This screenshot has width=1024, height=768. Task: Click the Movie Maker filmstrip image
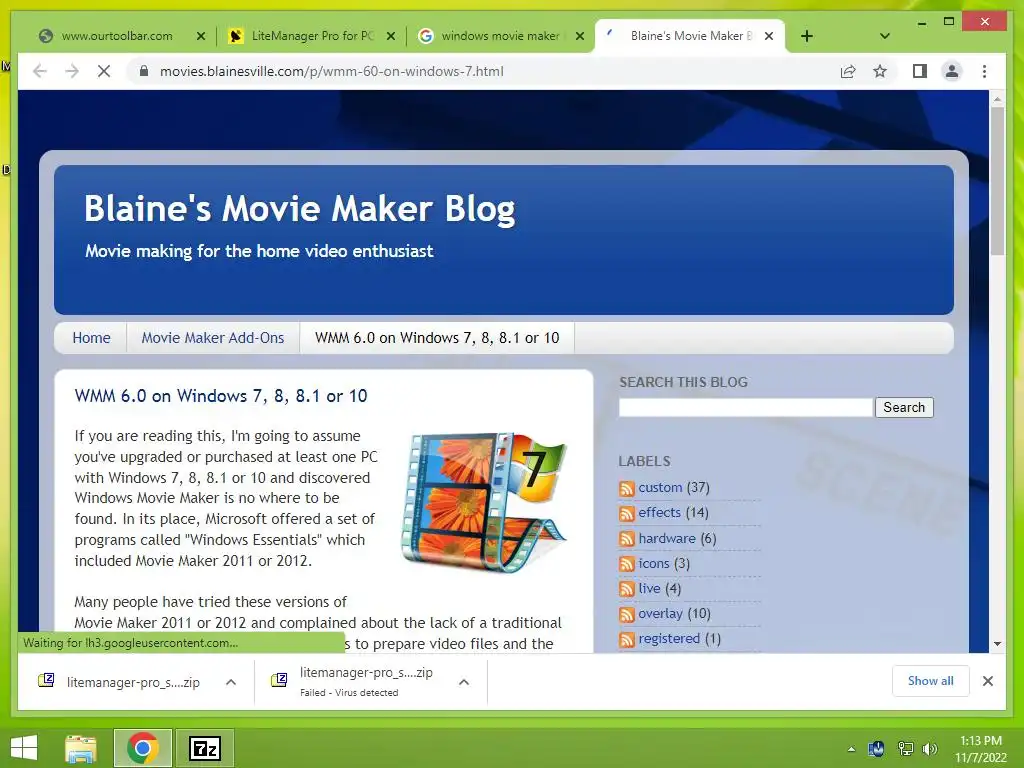click(484, 502)
